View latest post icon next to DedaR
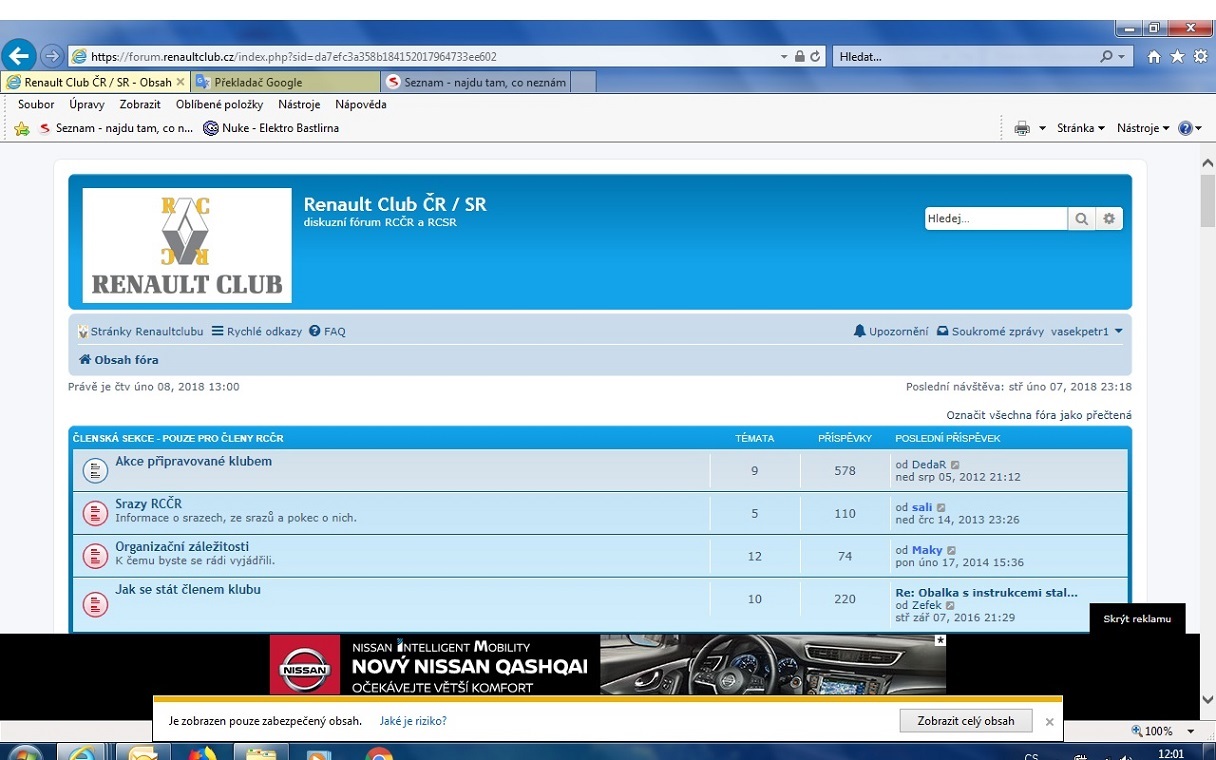Screen dimensions: 1216x760 coord(955,465)
